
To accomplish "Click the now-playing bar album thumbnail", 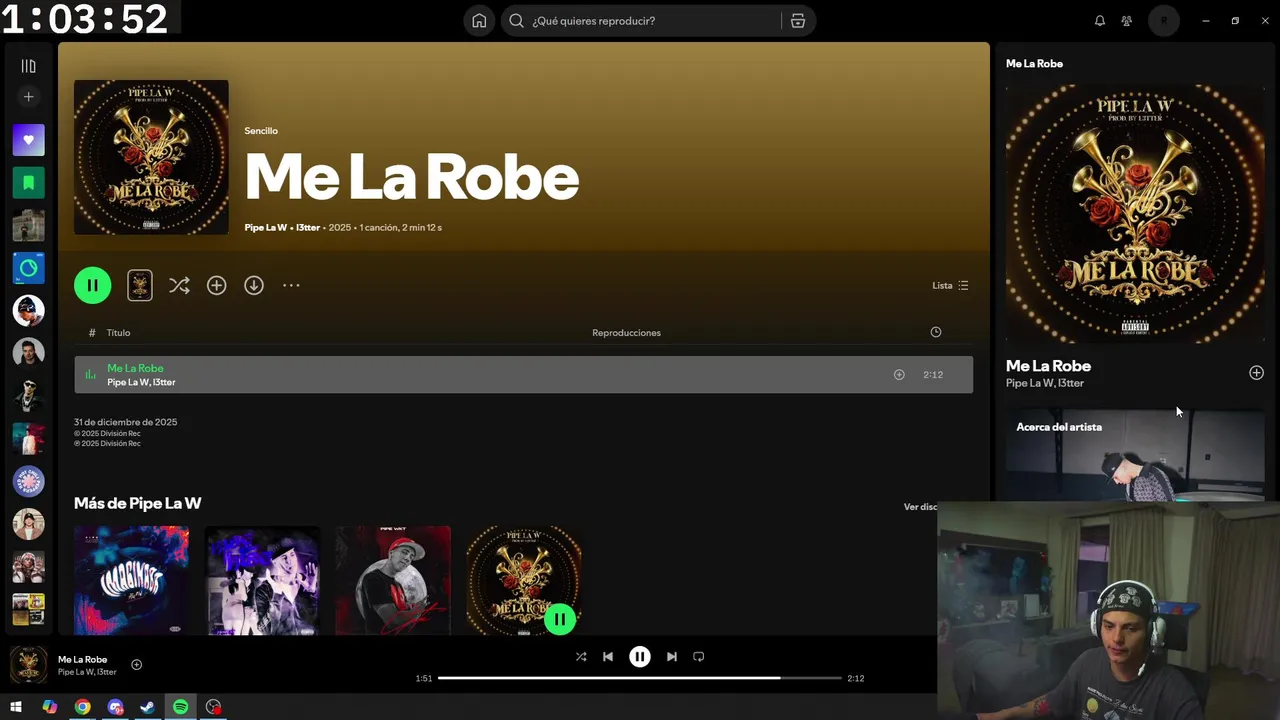I will [28, 665].
